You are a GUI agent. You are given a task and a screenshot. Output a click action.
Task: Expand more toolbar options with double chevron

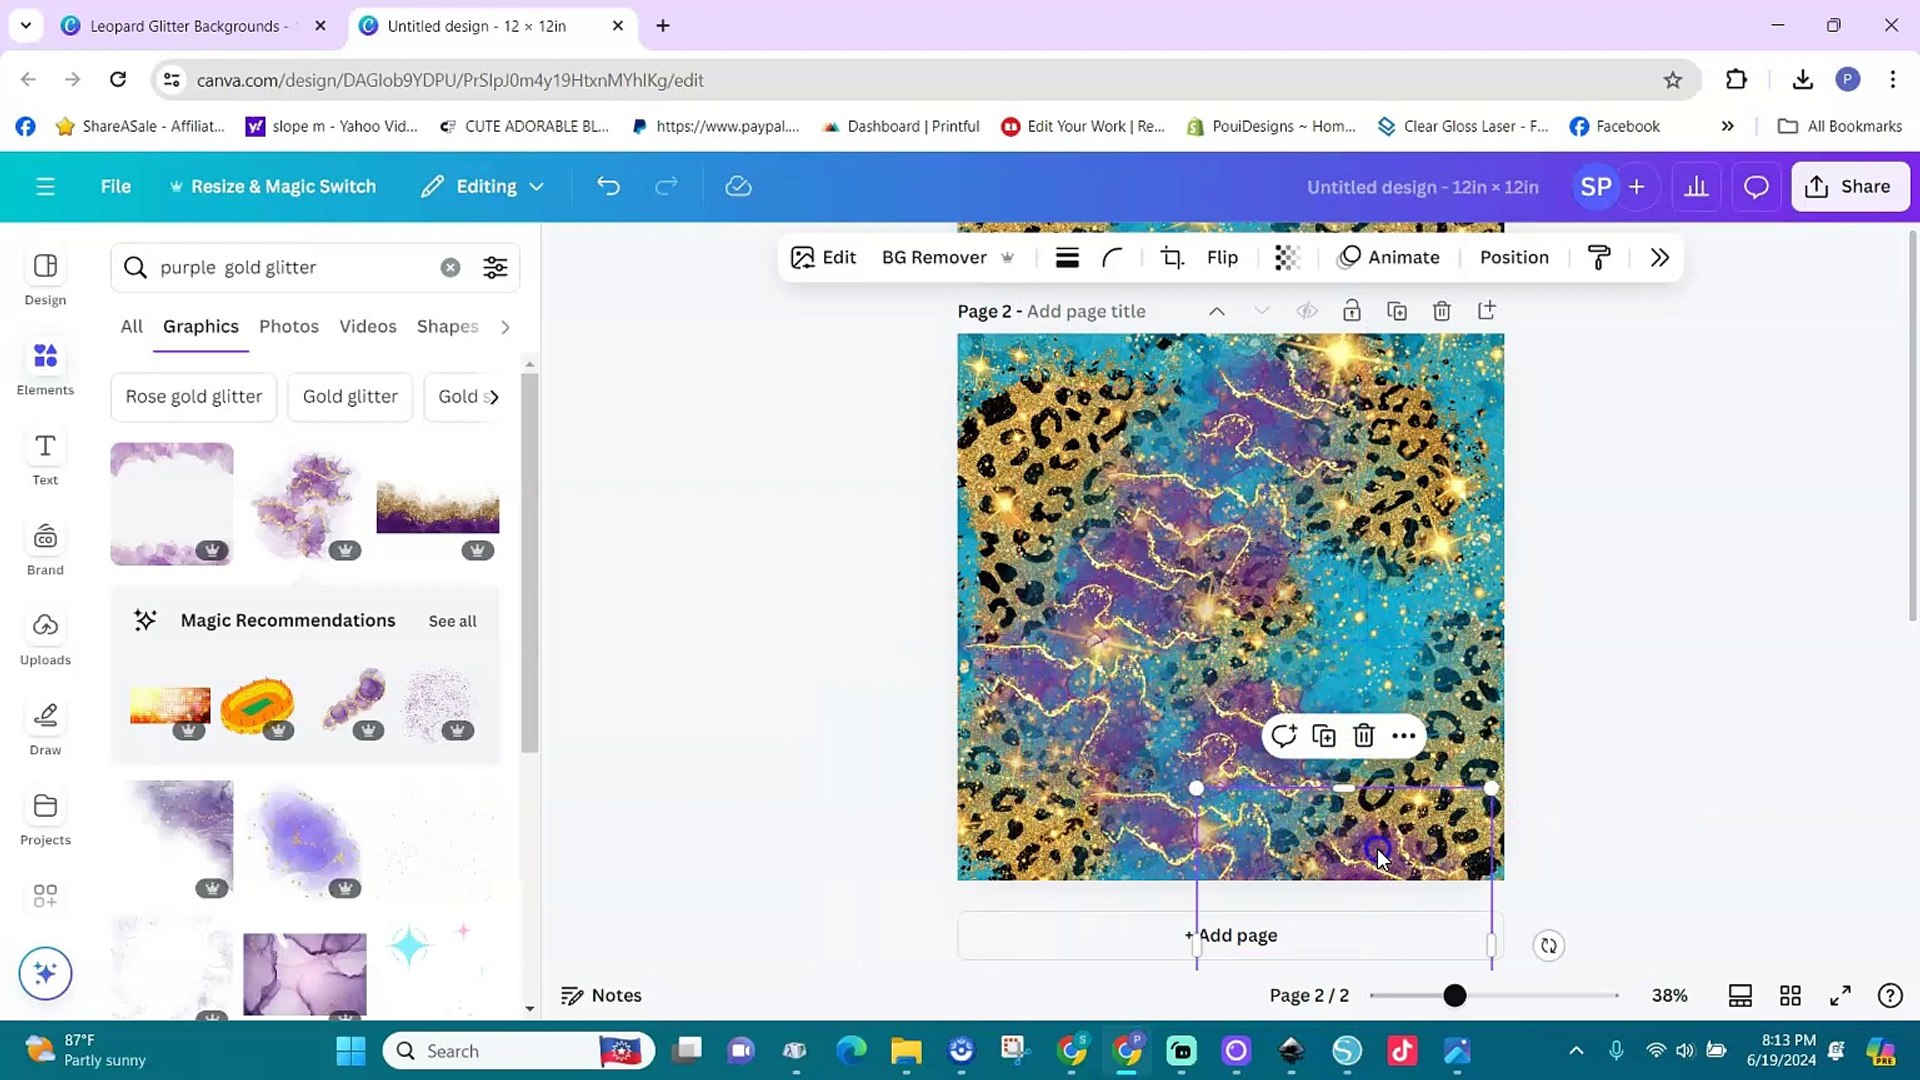[1660, 257]
